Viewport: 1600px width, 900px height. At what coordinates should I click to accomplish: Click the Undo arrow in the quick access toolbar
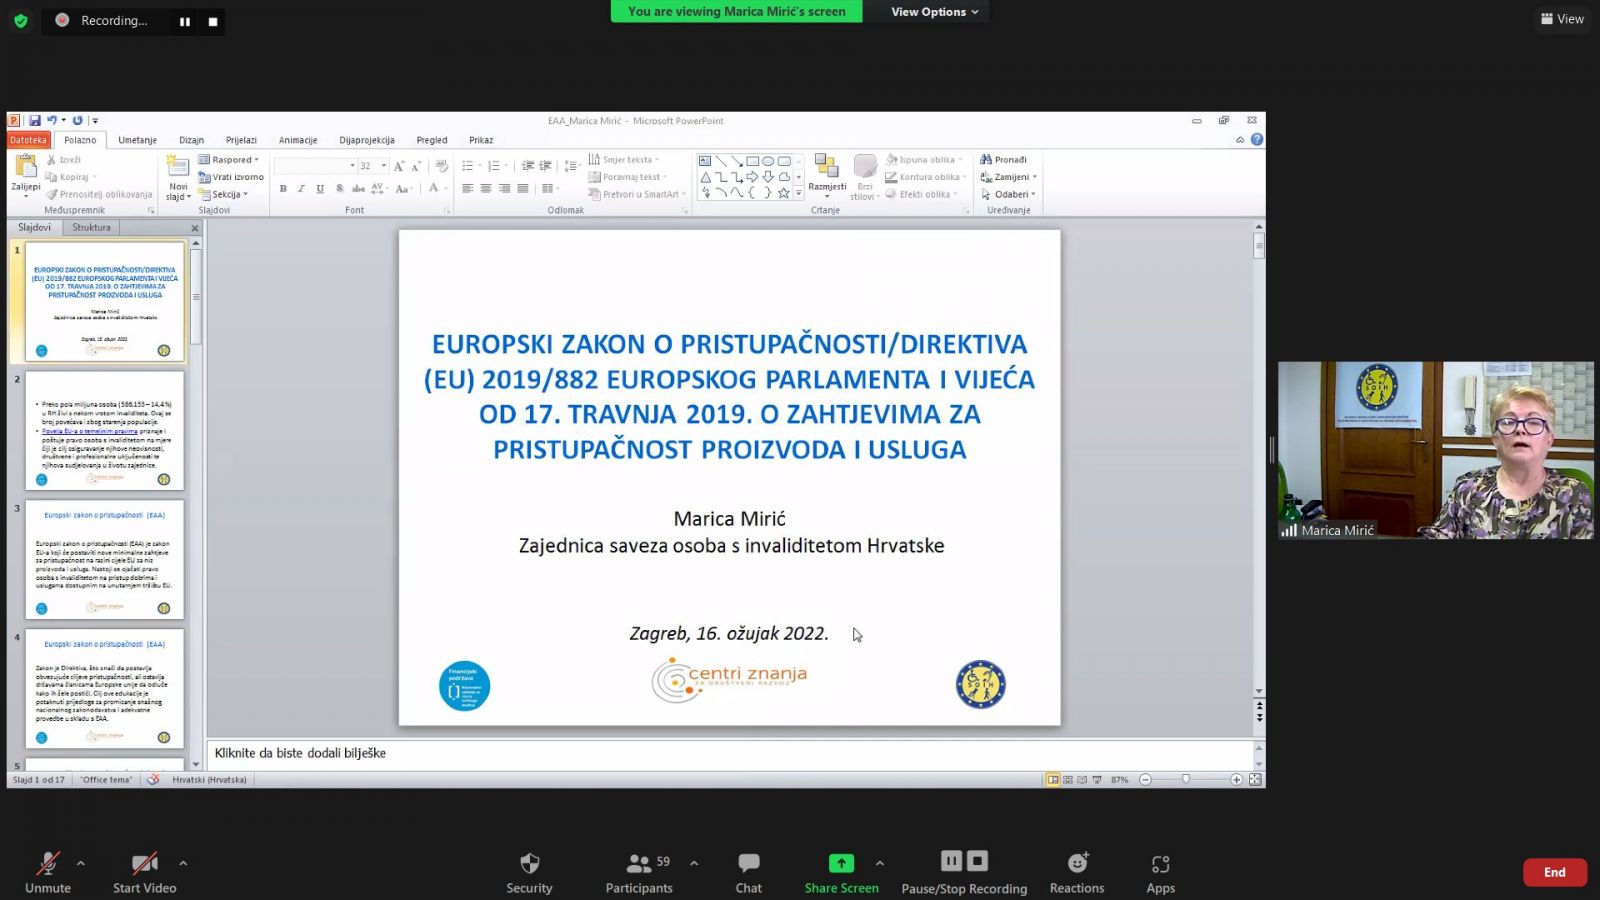tap(52, 120)
